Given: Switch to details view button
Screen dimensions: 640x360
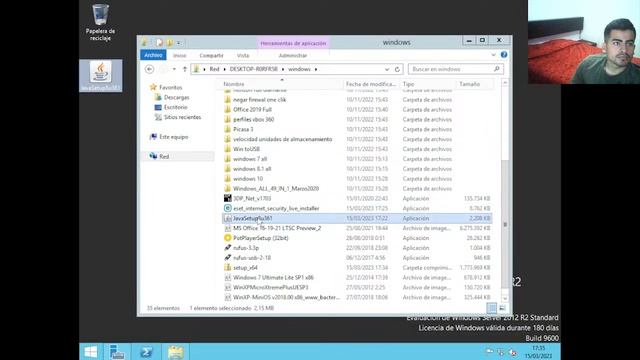Looking at the screenshot, I should coord(492,308).
